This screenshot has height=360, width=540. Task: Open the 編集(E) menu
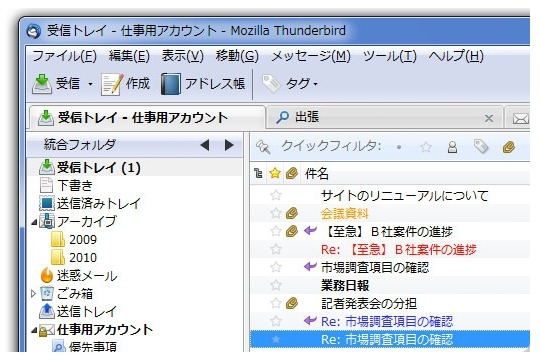129,56
